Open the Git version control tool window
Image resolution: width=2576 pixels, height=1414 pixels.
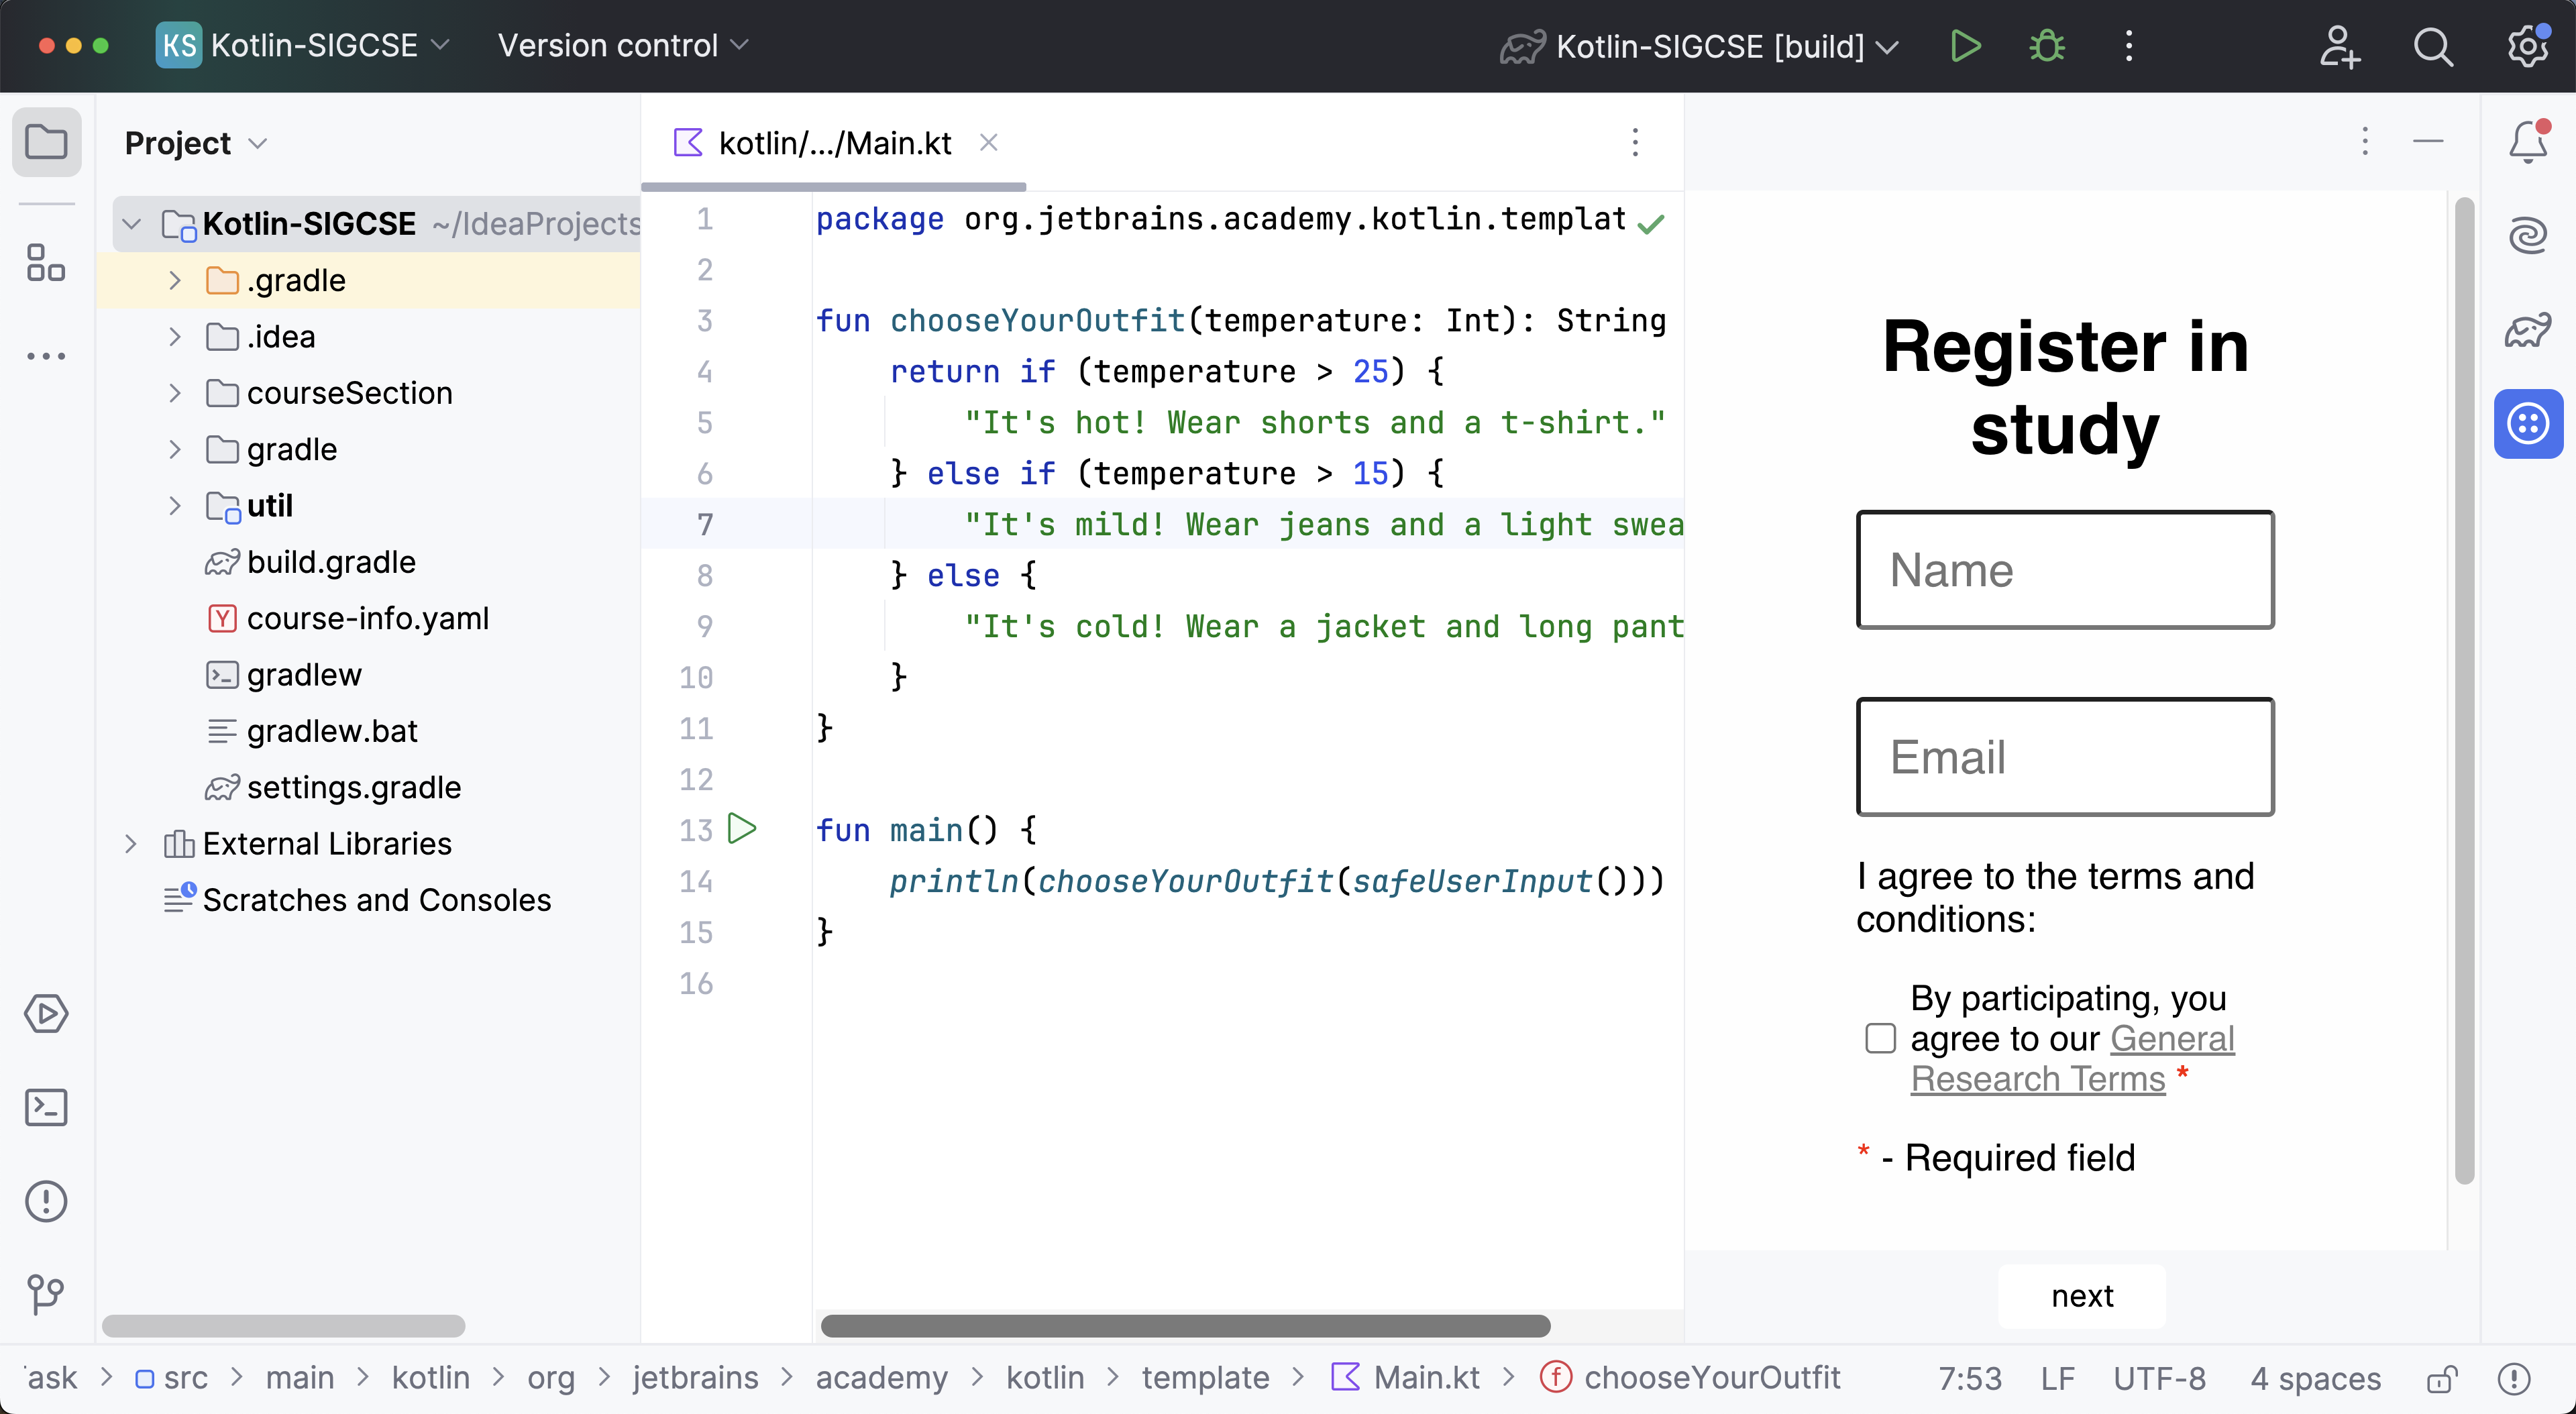(46, 1294)
